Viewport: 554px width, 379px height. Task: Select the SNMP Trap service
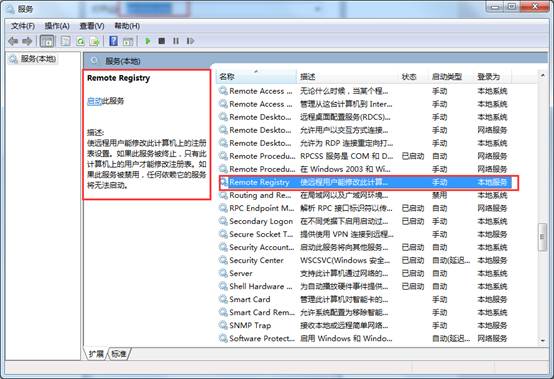coord(250,325)
